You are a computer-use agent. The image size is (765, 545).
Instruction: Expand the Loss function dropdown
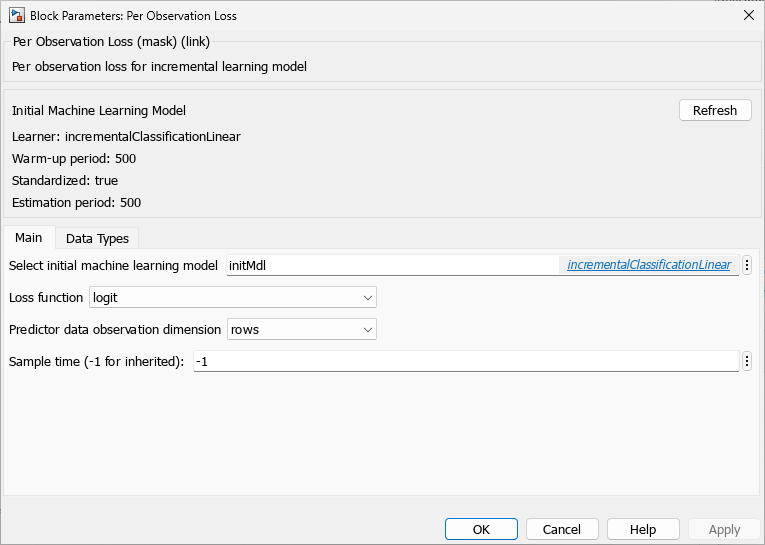point(233,297)
